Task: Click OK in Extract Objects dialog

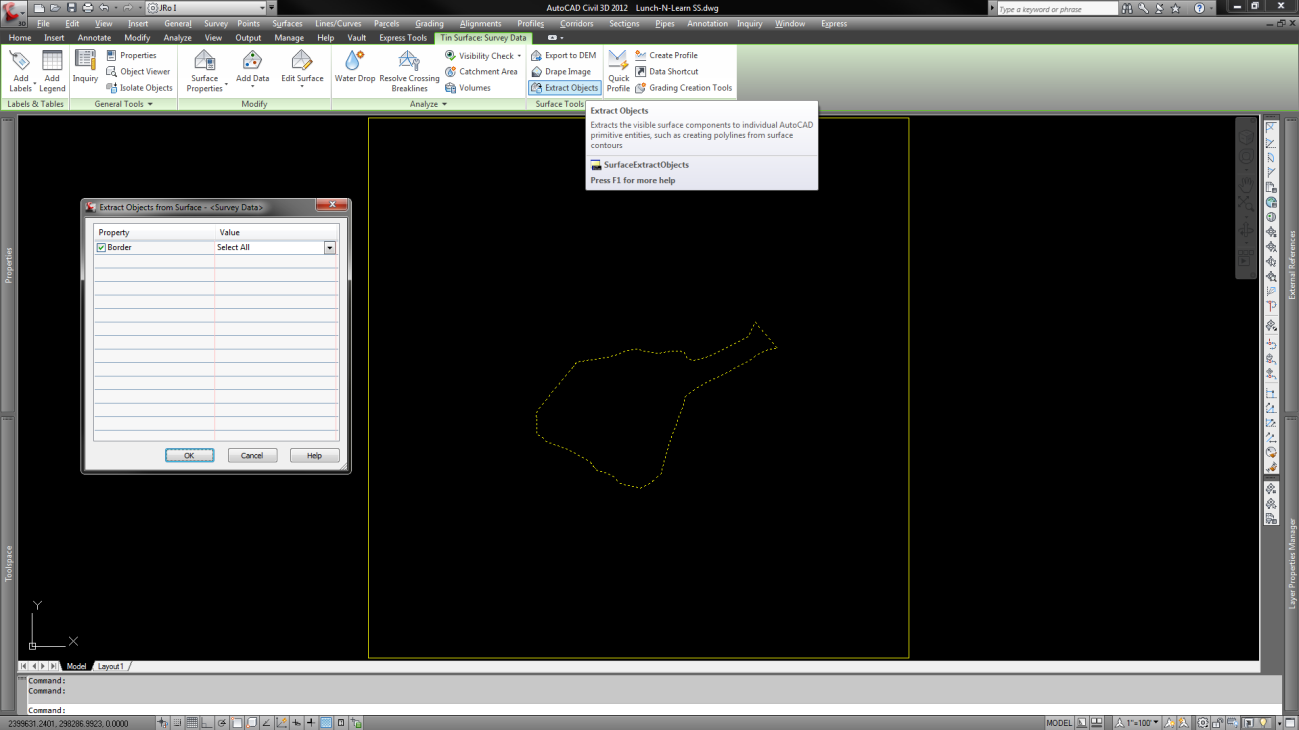Action: tap(190, 455)
